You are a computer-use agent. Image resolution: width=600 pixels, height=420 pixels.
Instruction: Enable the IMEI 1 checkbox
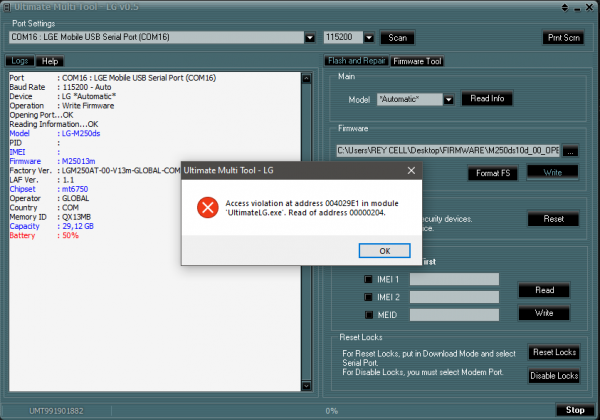(368, 279)
